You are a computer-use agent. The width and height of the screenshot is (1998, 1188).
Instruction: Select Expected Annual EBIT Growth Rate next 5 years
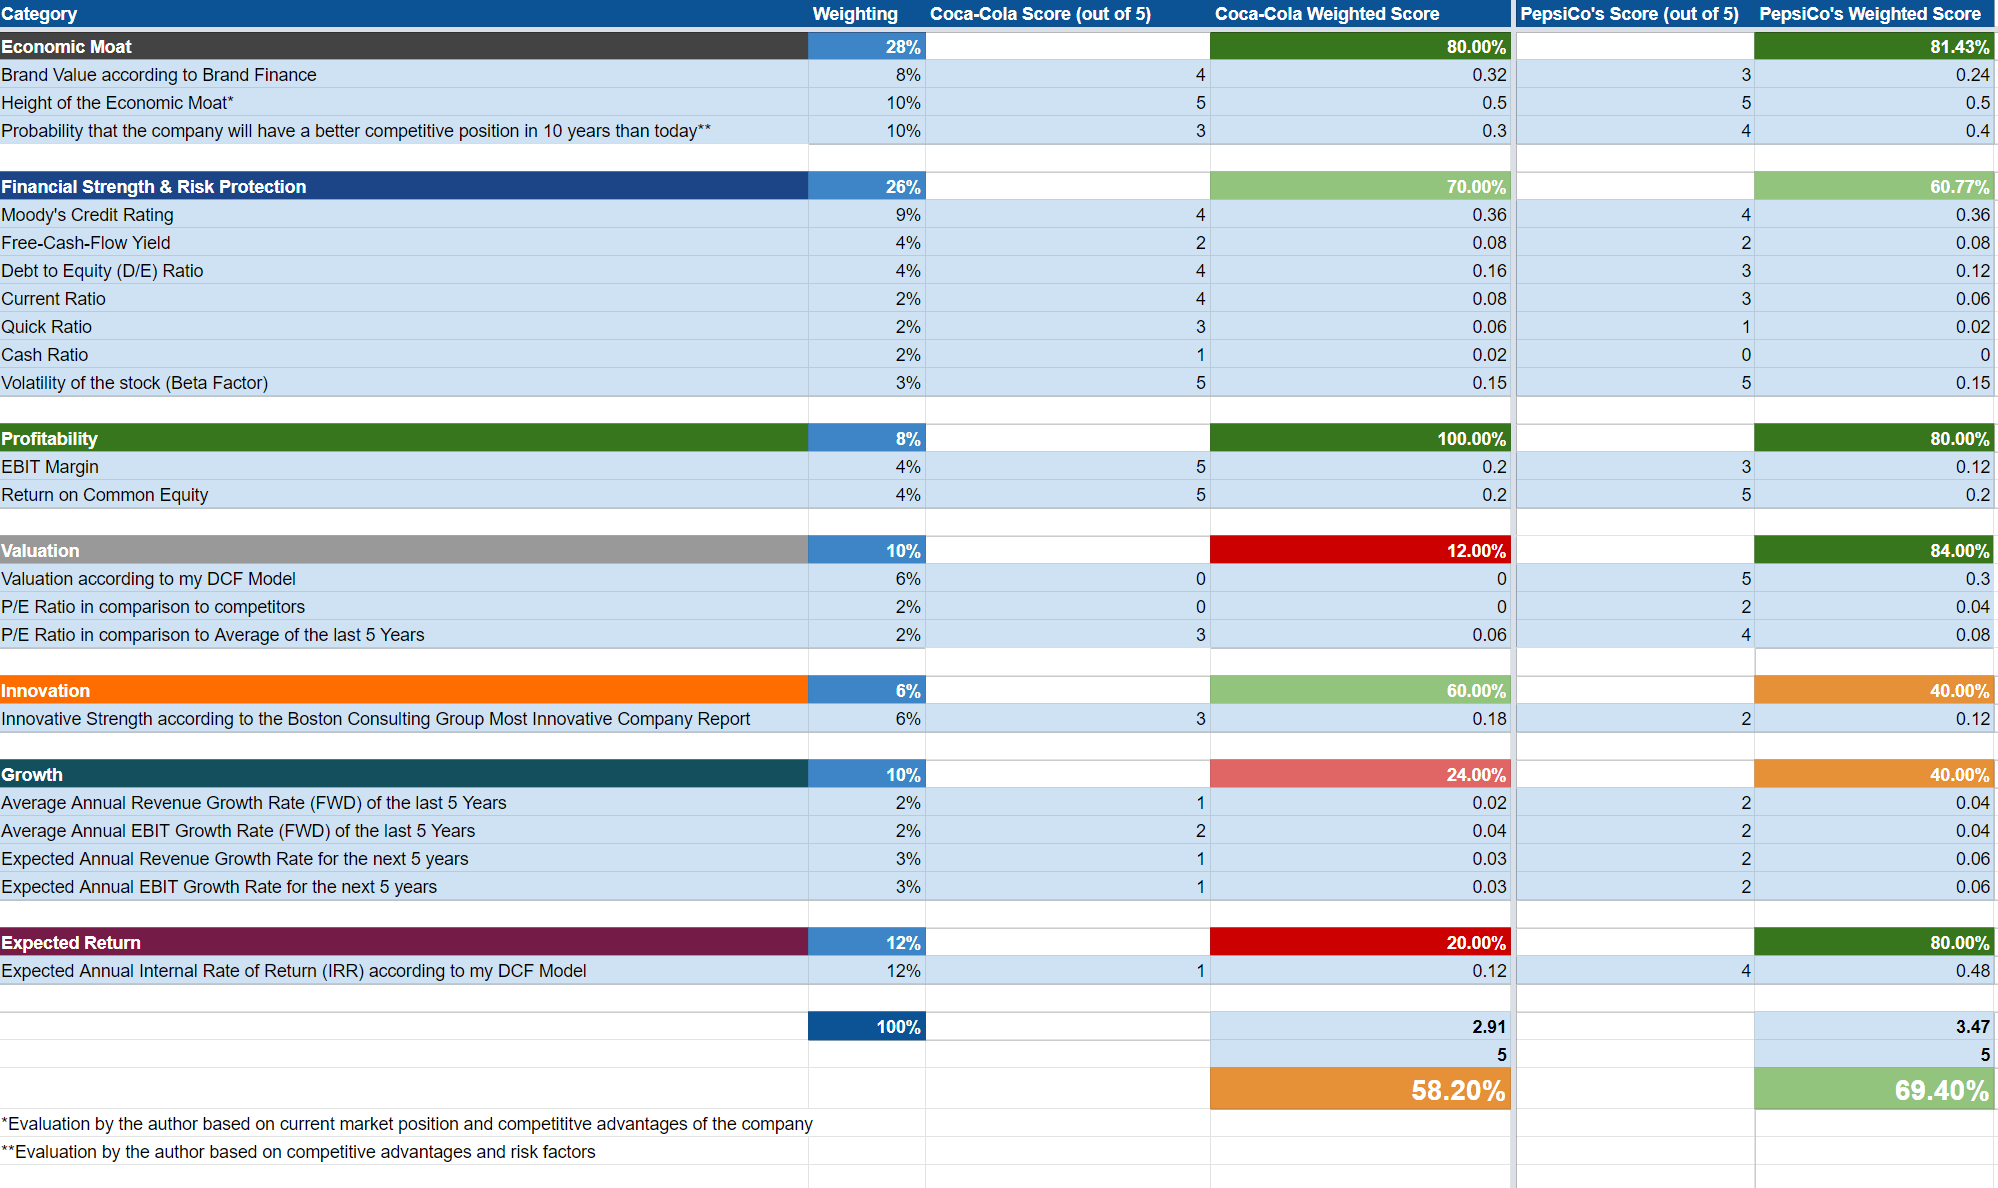(404, 886)
